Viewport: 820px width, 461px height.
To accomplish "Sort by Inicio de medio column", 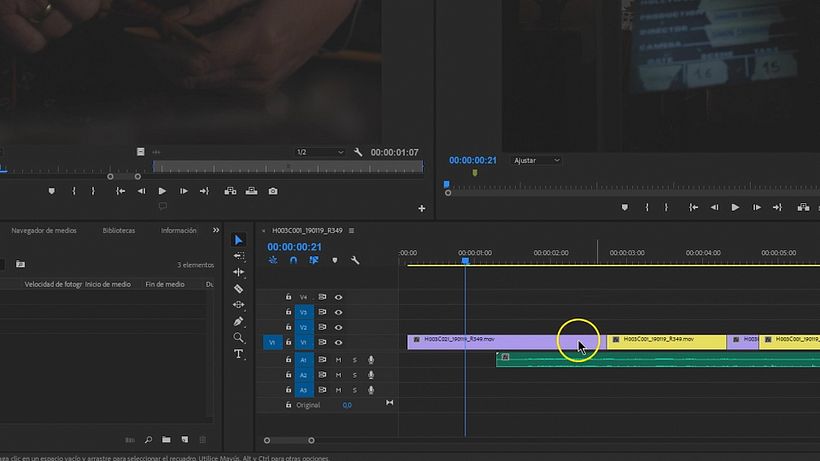I will [108, 284].
